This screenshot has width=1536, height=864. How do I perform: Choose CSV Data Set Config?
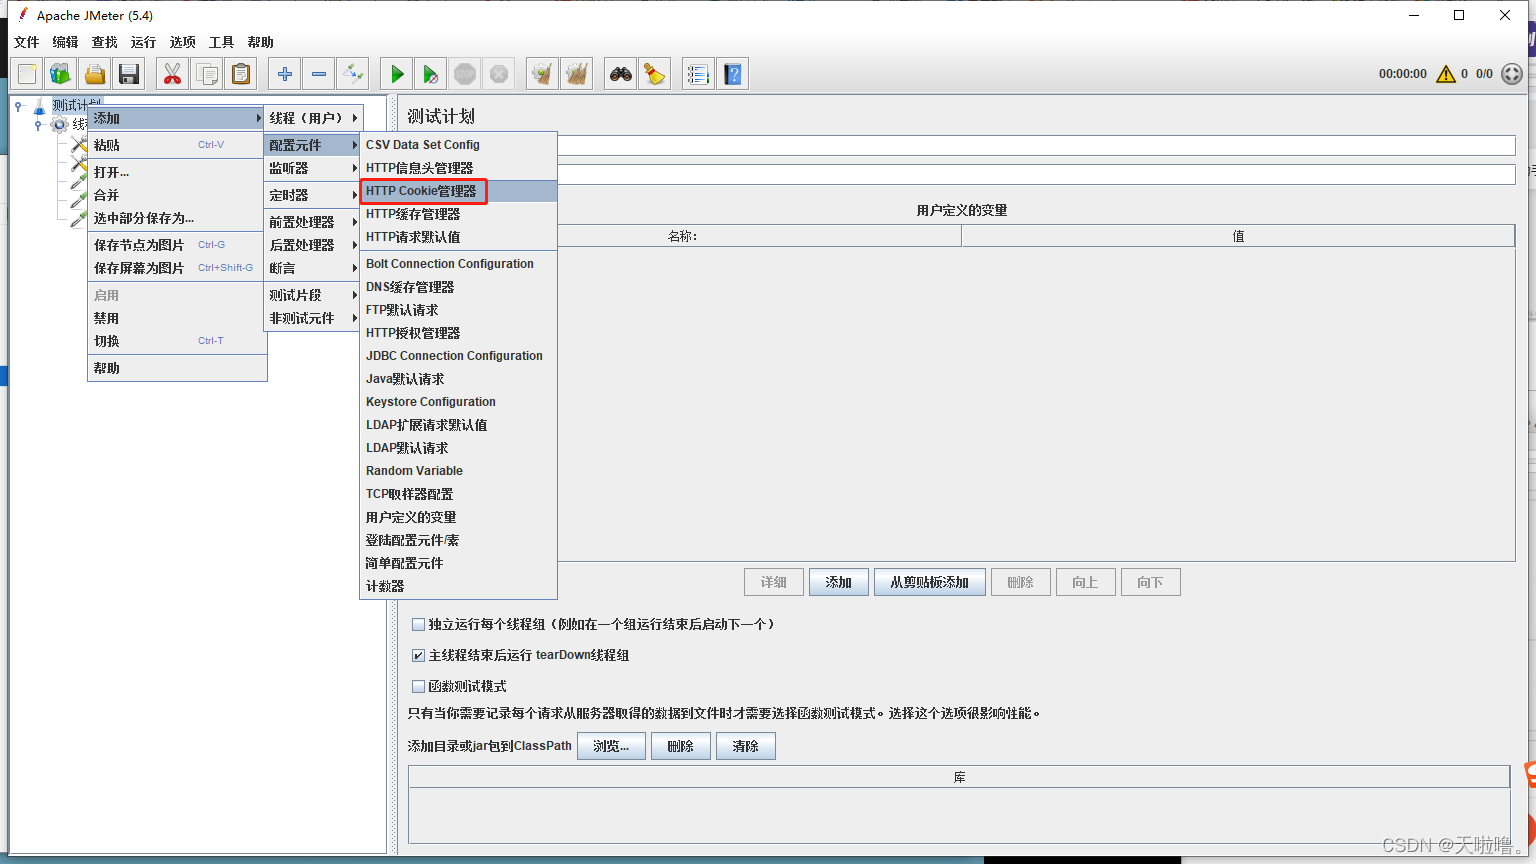(458, 145)
